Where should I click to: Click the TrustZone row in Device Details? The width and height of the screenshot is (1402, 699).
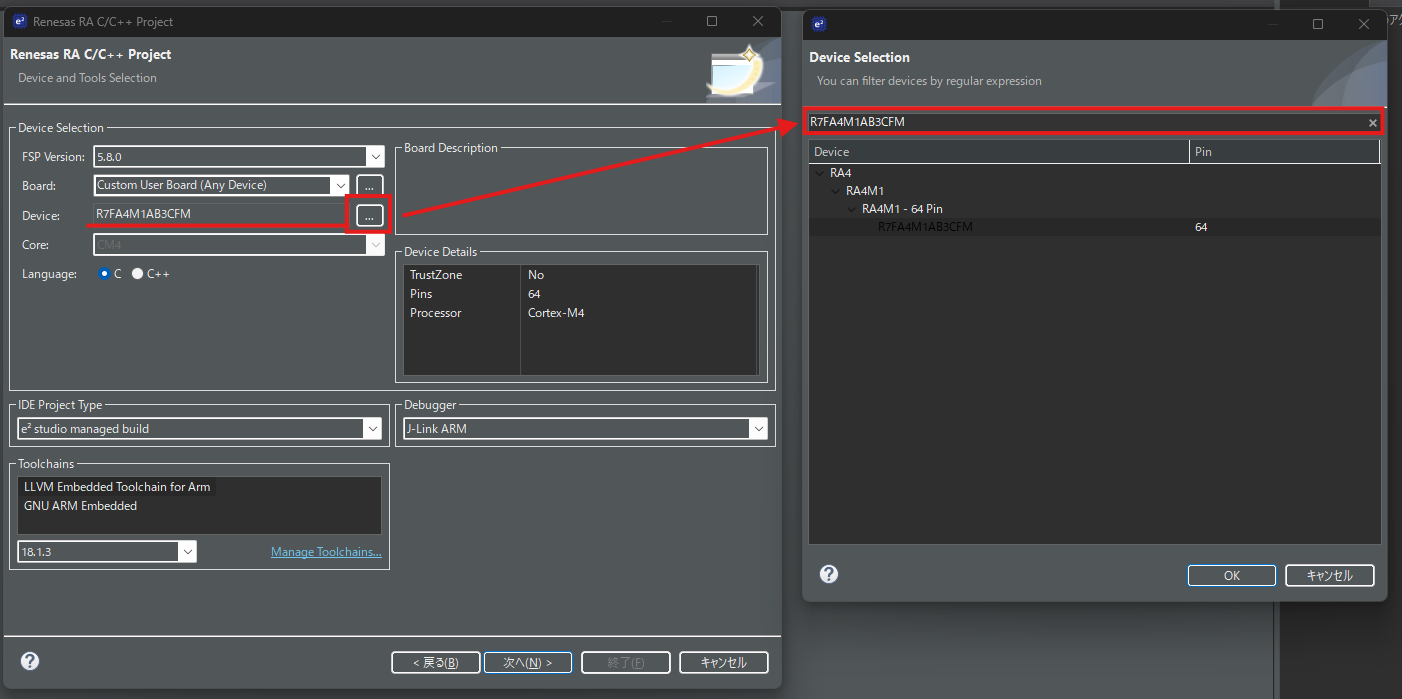click(580, 275)
